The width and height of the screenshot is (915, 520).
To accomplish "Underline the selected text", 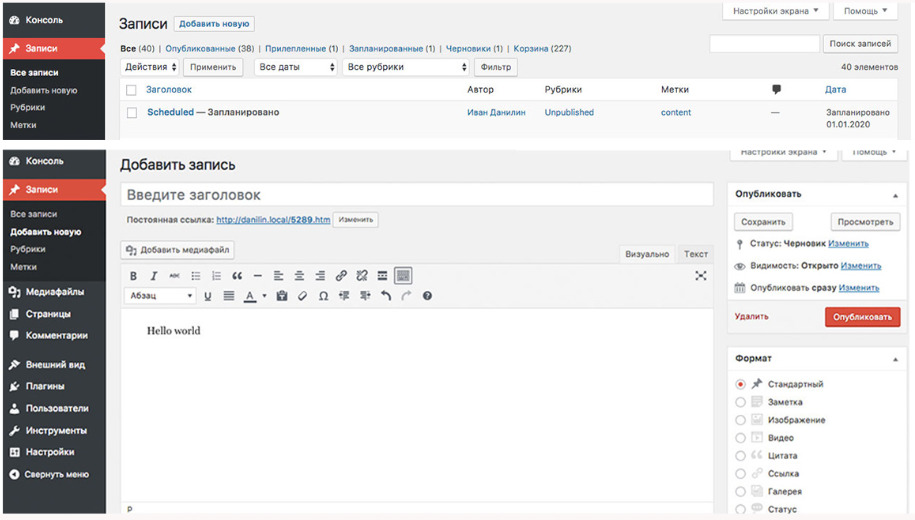I will coord(208,296).
